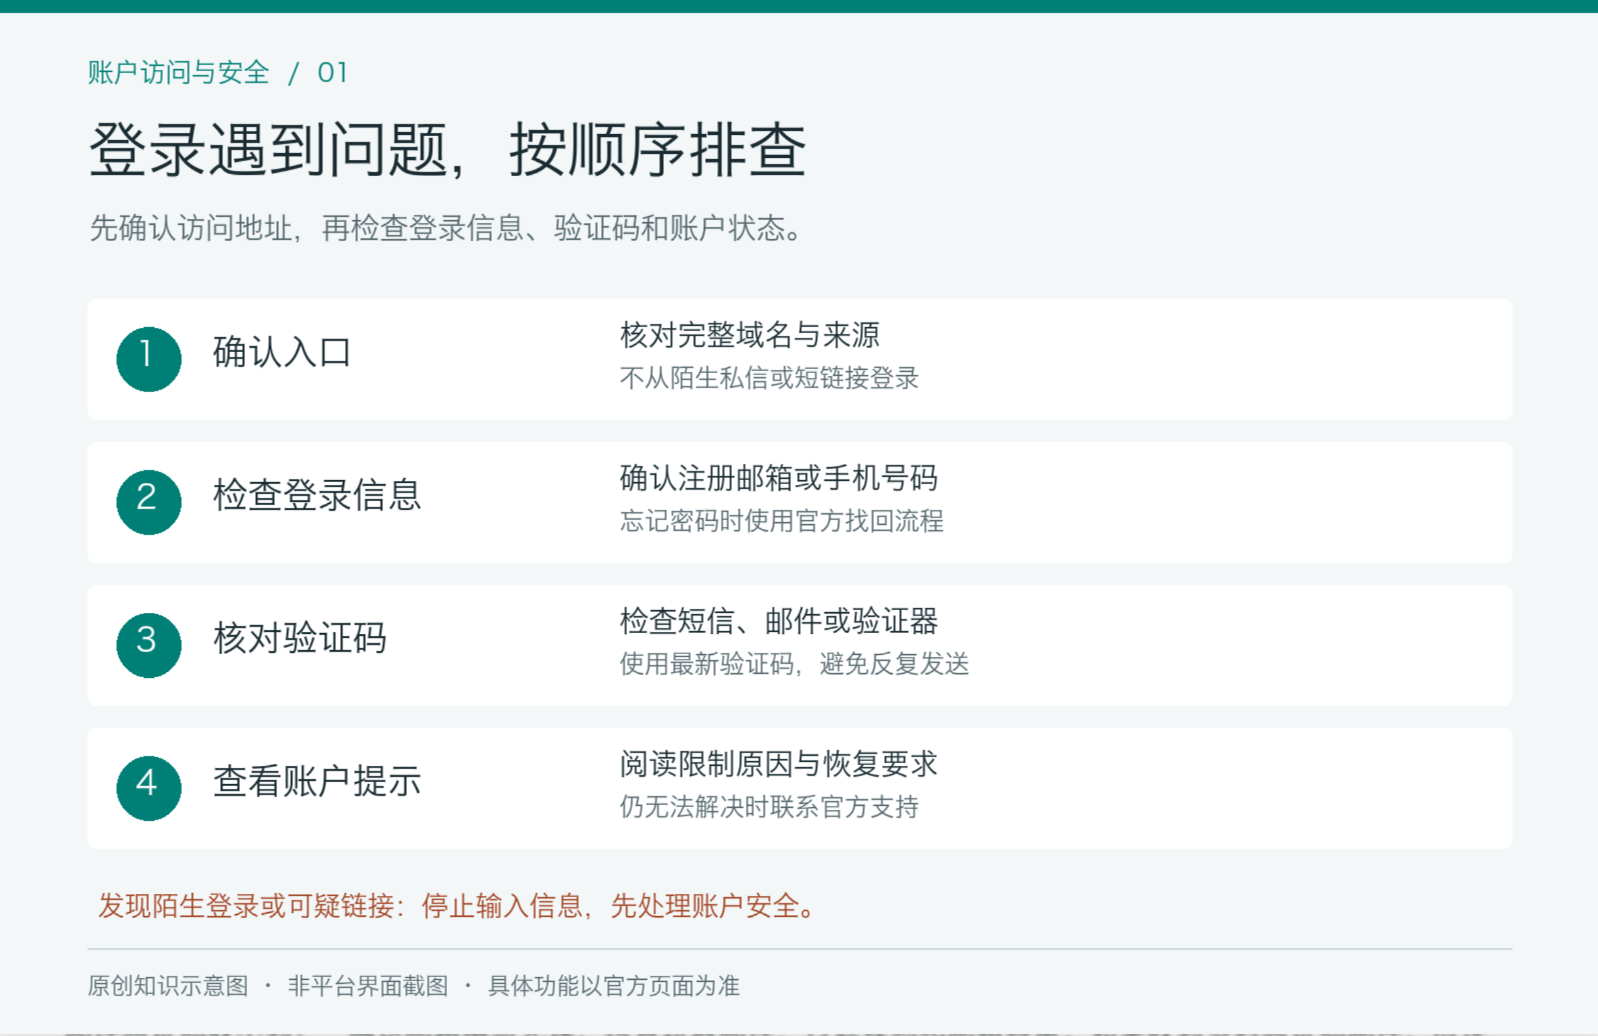1598x1036 pixels.
Task: Click the 01 page number in breadcrumb
Action: coord(332,73)
